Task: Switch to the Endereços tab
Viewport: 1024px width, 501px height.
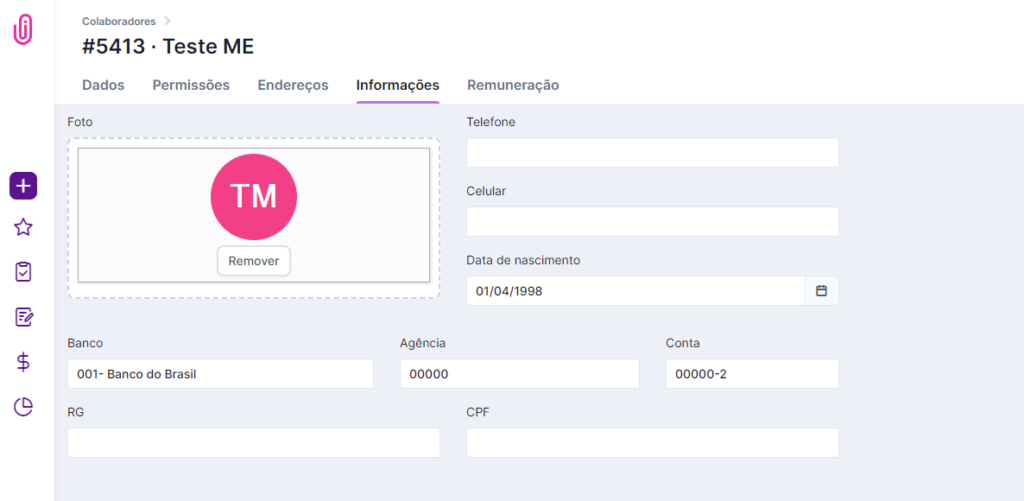Action: (x=293, y=85)
